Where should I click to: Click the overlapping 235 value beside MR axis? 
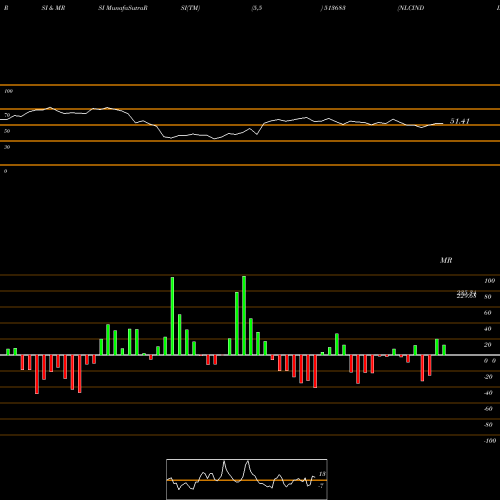pyautogui.click(x=466, y=294)
